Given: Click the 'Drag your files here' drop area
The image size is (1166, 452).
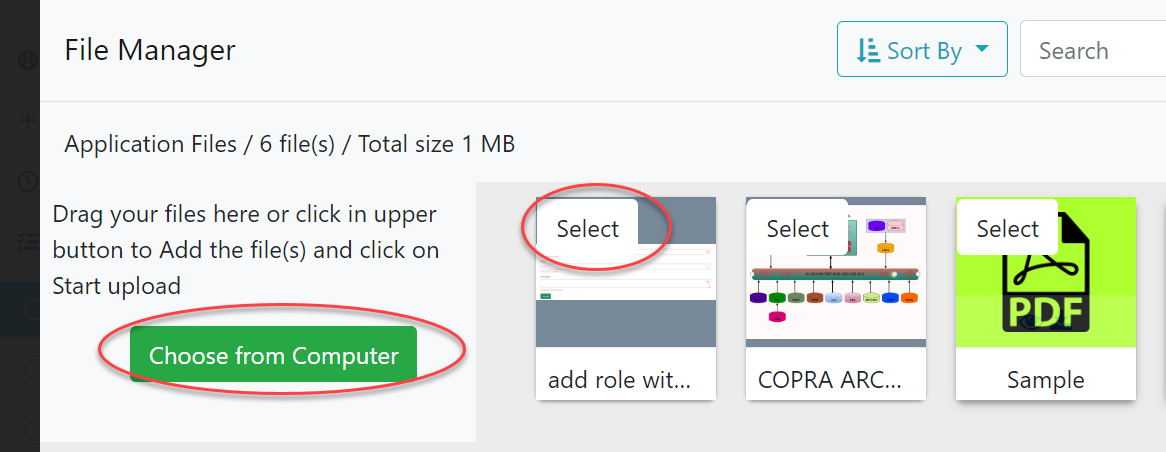Looking at the screenshot, I should tap(246, 250).
